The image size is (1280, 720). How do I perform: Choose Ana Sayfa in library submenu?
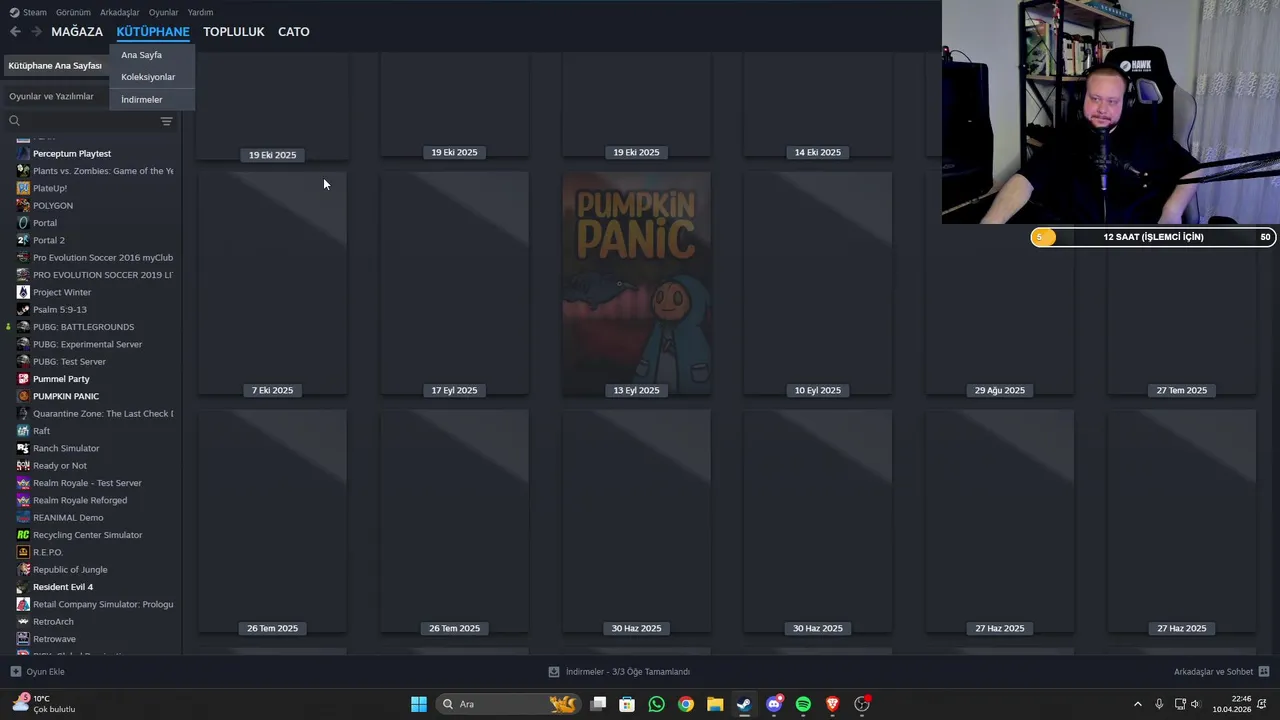[x=141, y=55]
